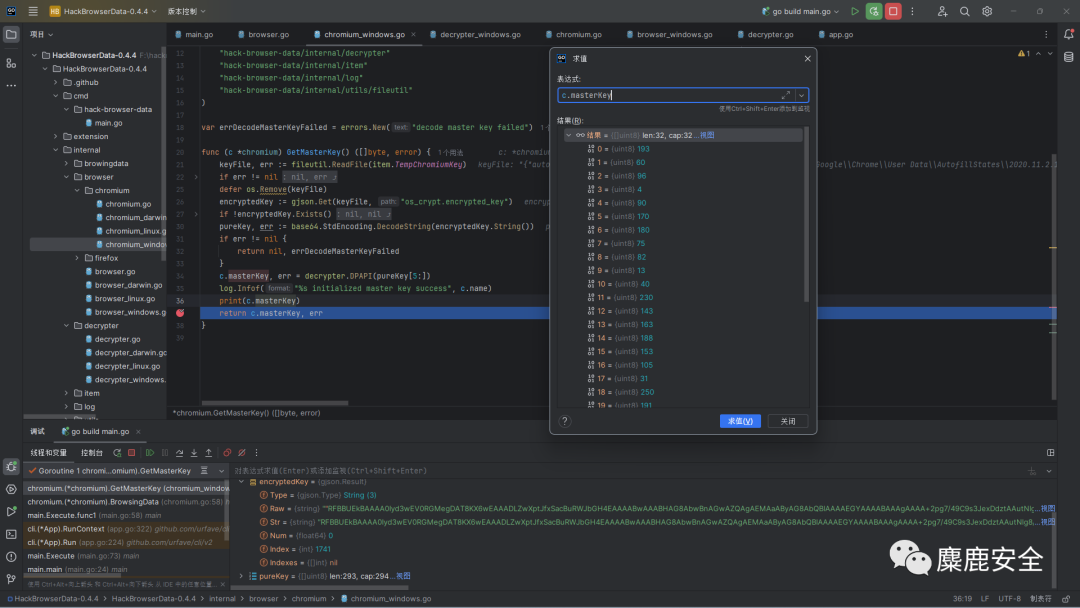Image resolution: width=1080 pixels, height=608 pixels.
Task: Open the main hamburger menu
Action: point(32,11)
